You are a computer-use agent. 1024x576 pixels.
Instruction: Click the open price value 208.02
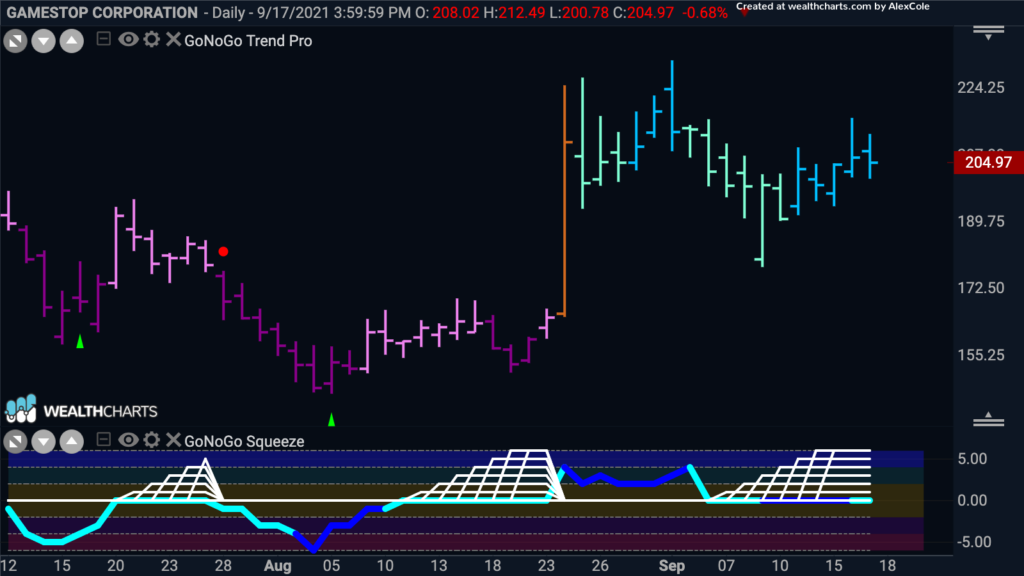pos(456,12)
